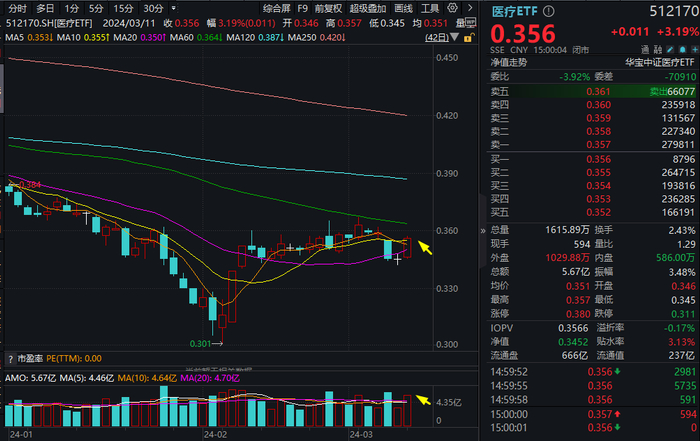Screen dimensions: 700x441
Task: Click the 总量 1615.89万 value
Action: pyautogui.click(x=567, y=230)
